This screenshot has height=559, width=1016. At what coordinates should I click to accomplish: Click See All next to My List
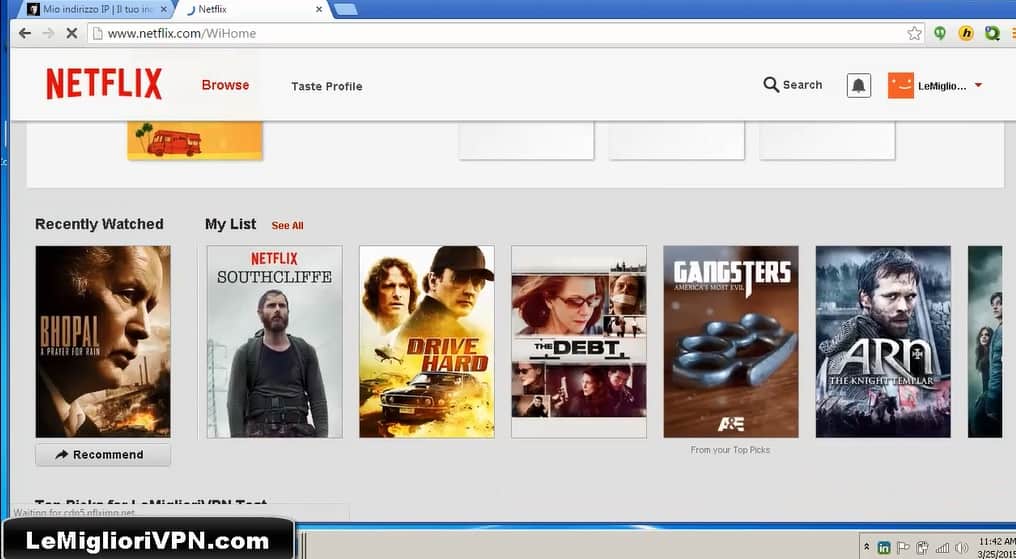(x=287, y=225)
